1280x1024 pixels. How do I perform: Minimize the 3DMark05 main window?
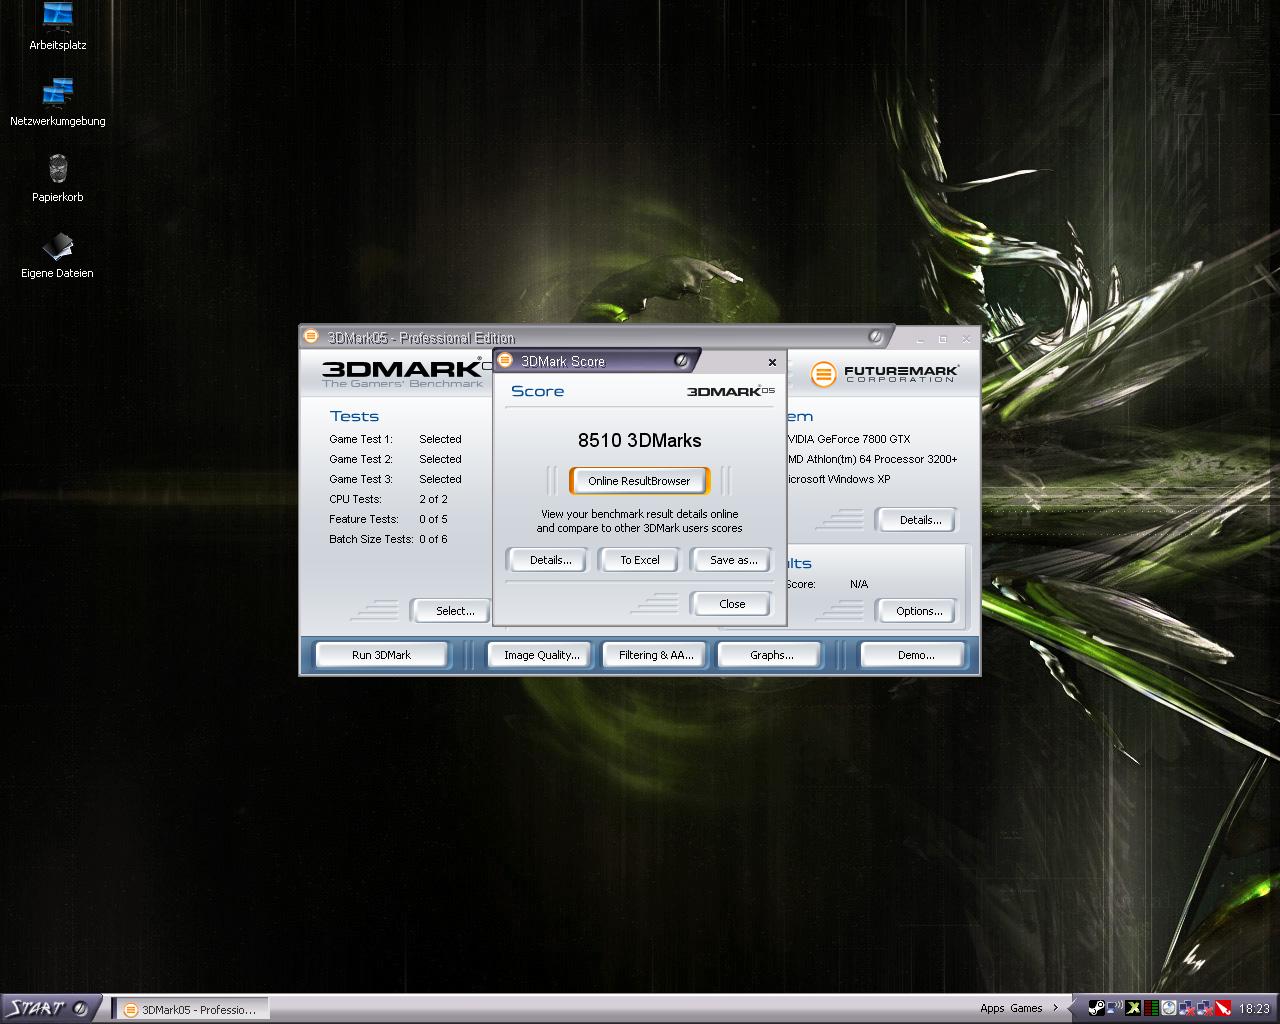[x=922, y=339]
